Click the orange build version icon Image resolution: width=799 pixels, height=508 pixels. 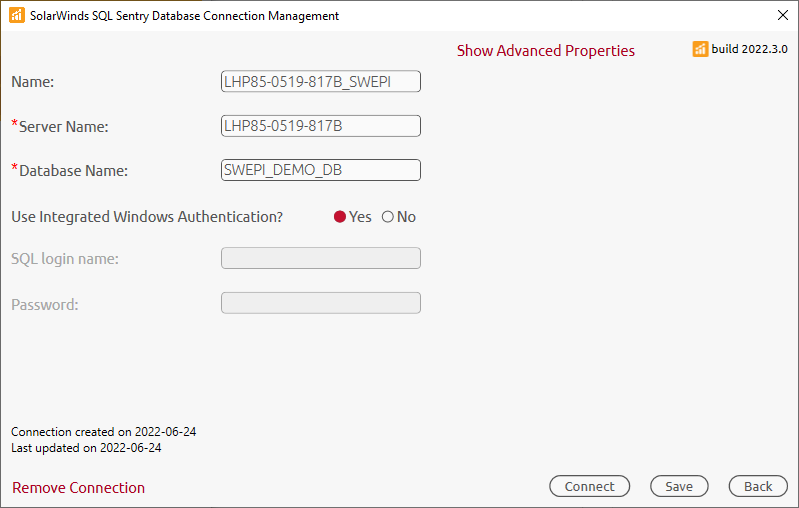coord(701,49)
